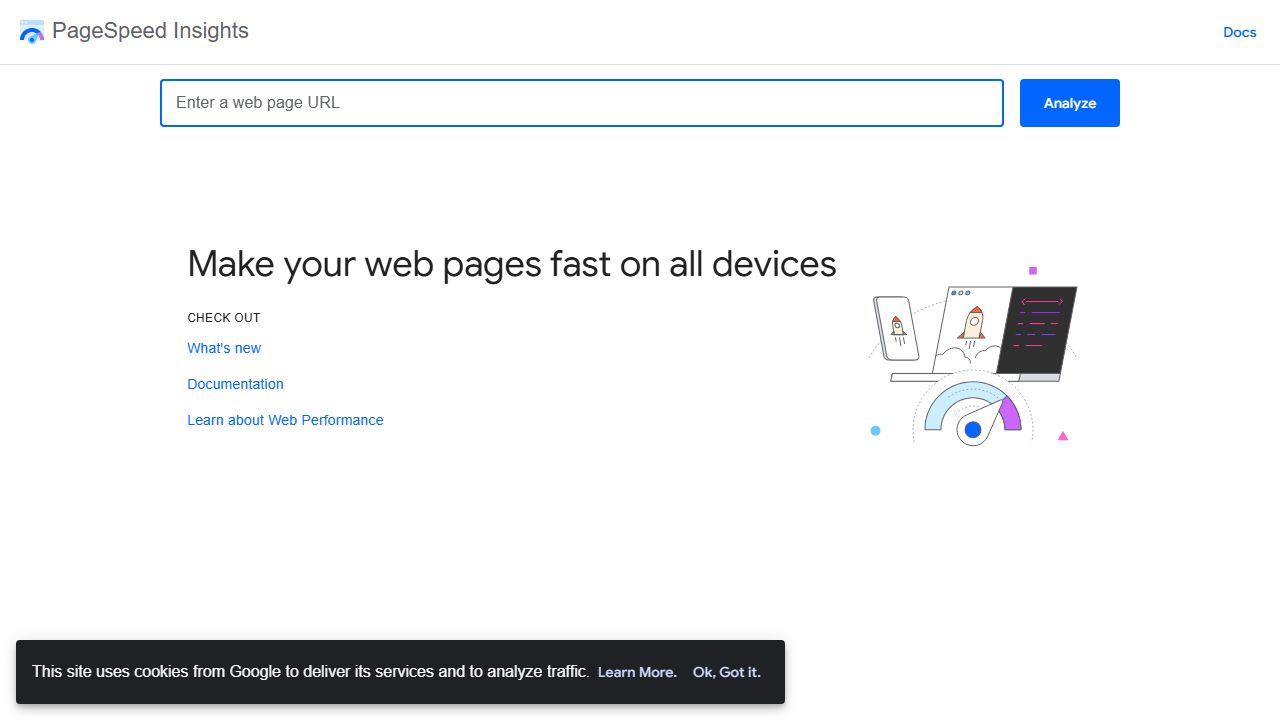Click "Learn More." in the cookie notice
Image resolution: width=1280 pixels, height=720 pixels.
click(637, 672)
